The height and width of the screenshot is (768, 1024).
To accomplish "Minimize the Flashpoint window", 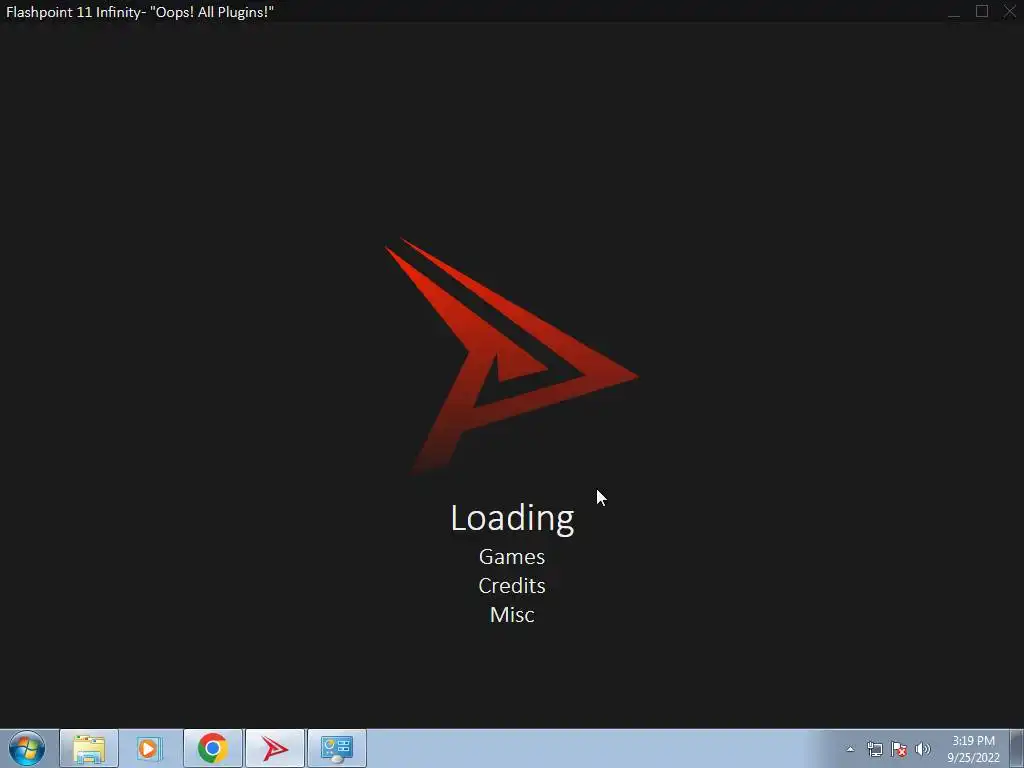I will point(954,12).
